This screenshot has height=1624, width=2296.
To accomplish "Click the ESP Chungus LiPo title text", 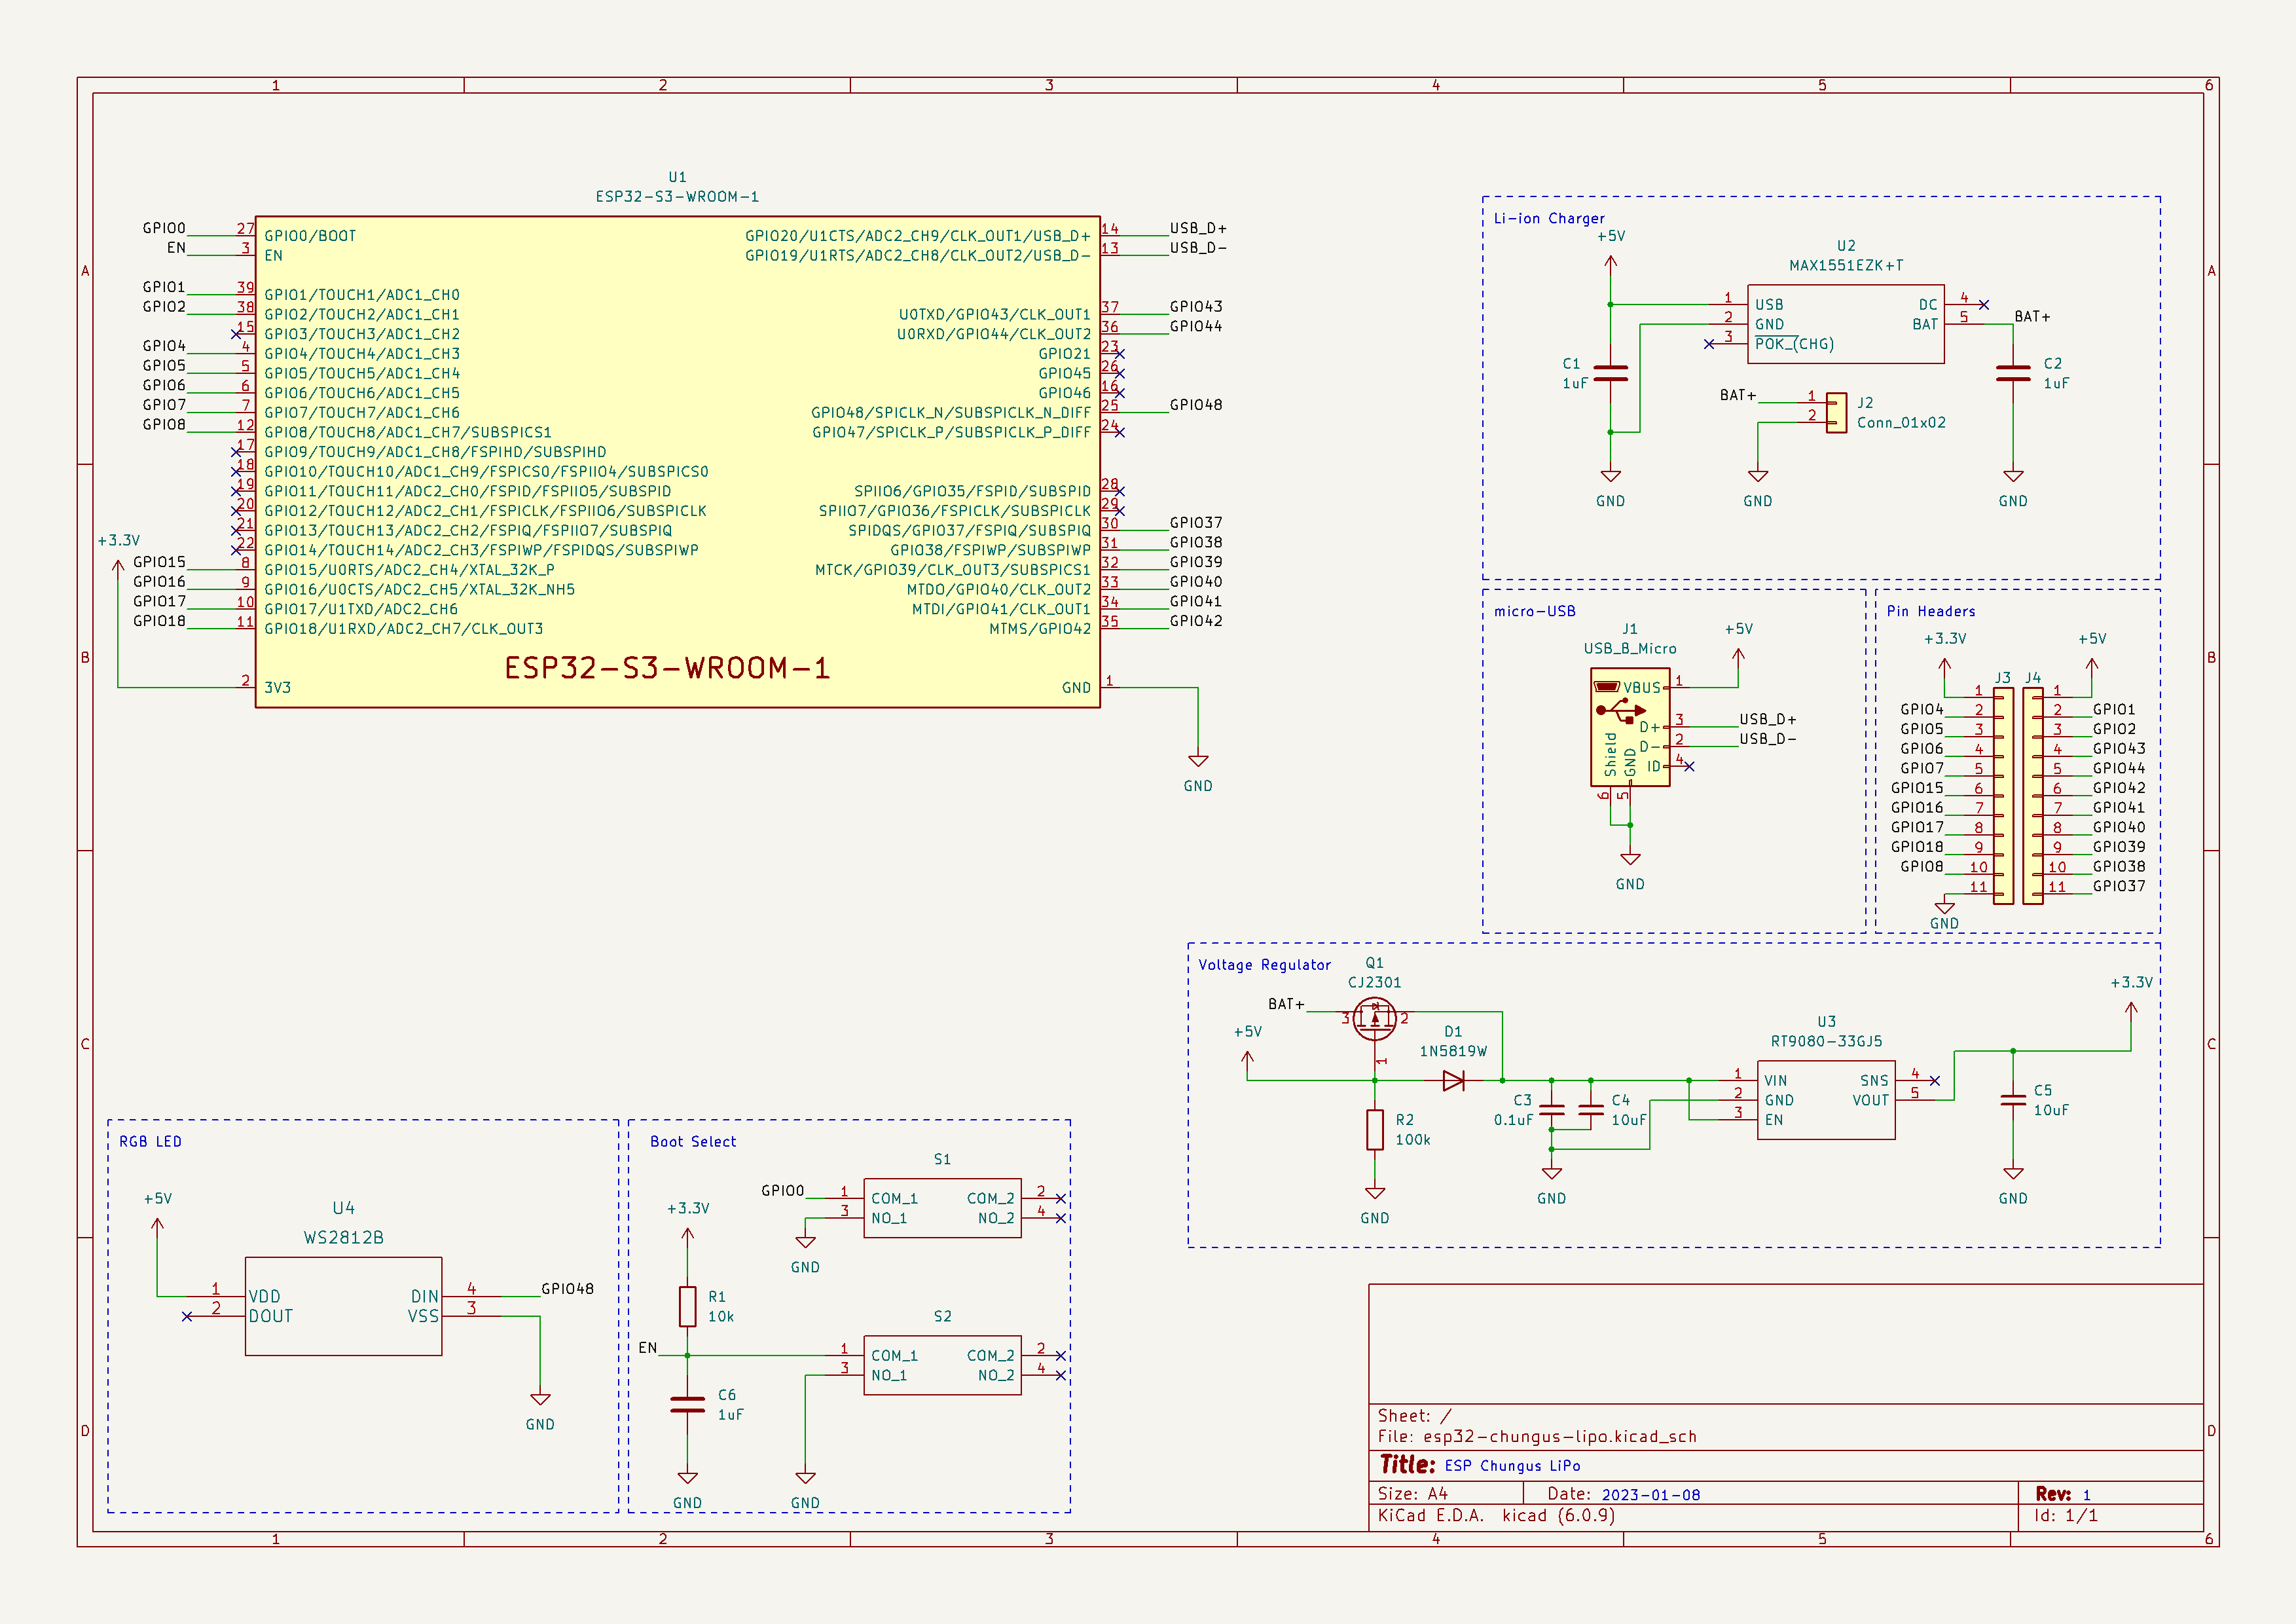I will 1512,1466.
